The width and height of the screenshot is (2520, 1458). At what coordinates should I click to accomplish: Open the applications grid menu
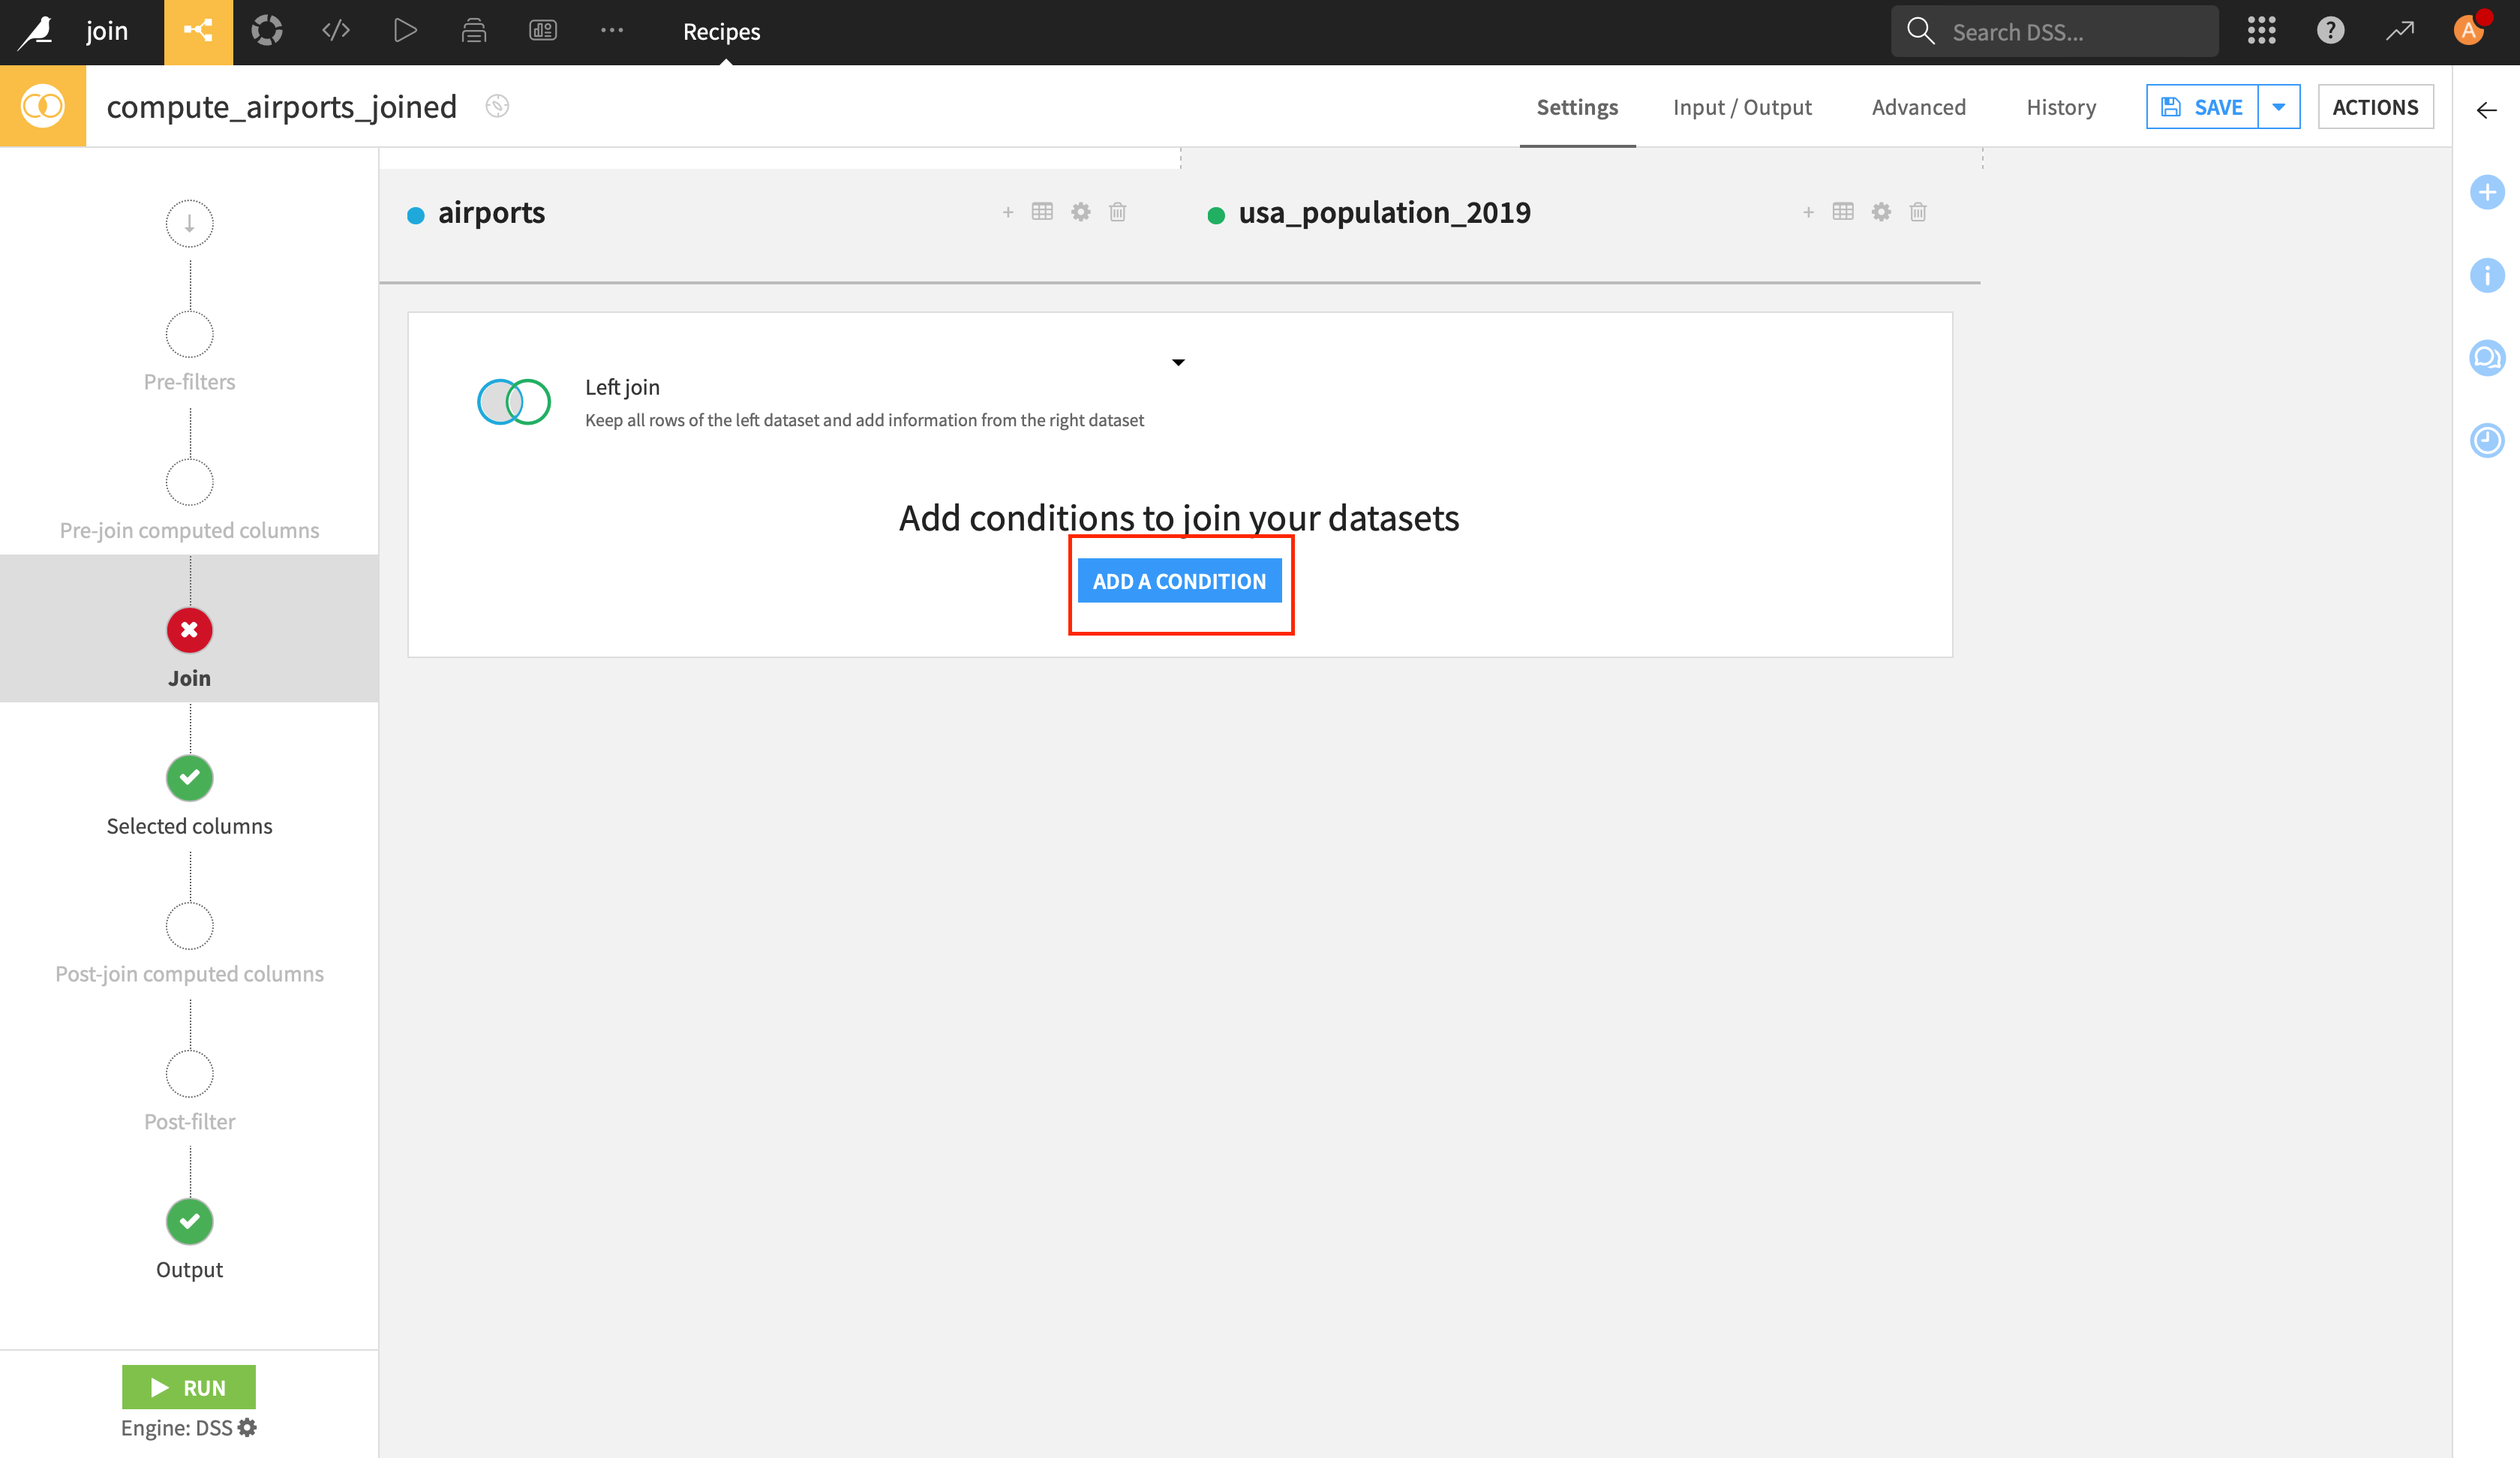tap(2261, 31)
